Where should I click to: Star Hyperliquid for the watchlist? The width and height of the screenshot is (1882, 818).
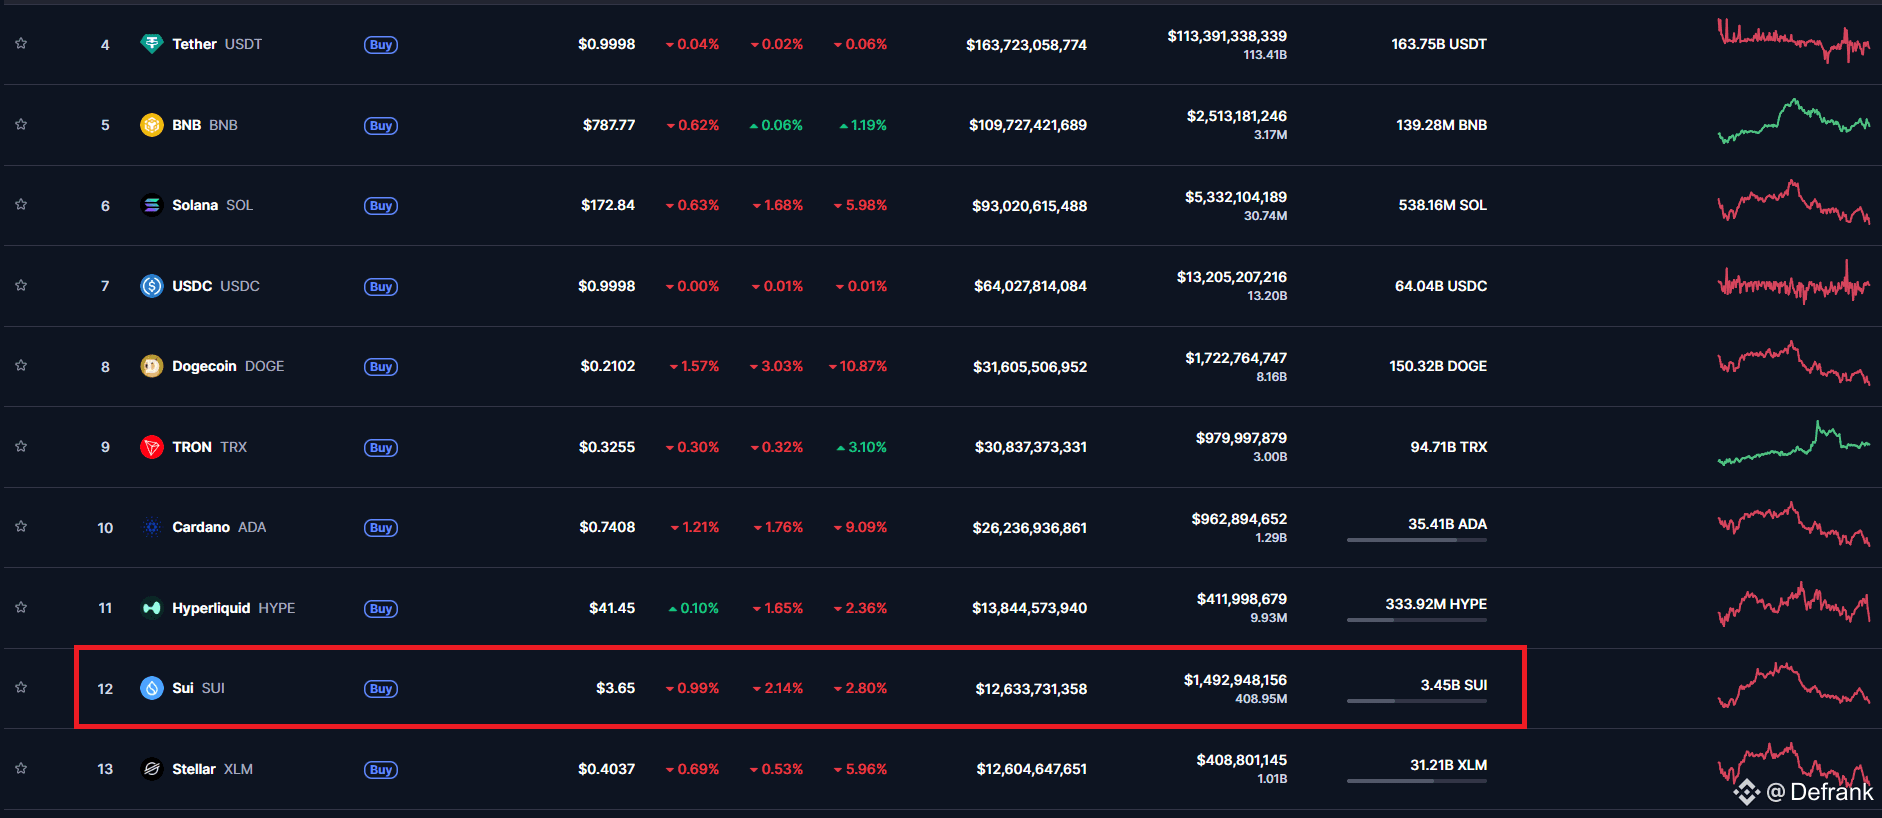tap(21, 607)
